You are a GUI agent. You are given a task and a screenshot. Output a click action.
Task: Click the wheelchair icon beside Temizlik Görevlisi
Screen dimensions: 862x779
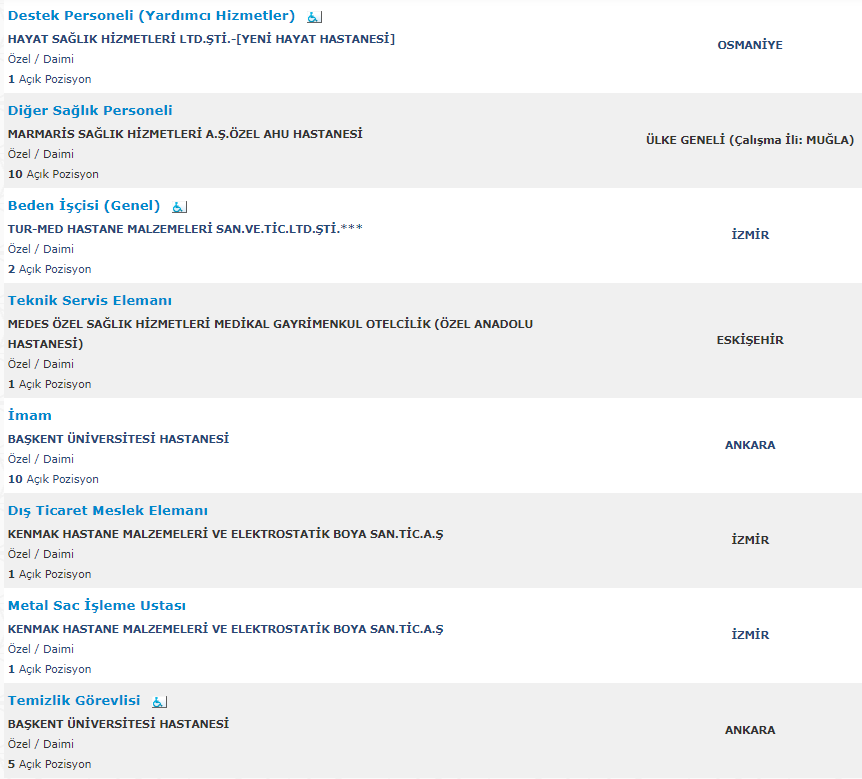160,702
